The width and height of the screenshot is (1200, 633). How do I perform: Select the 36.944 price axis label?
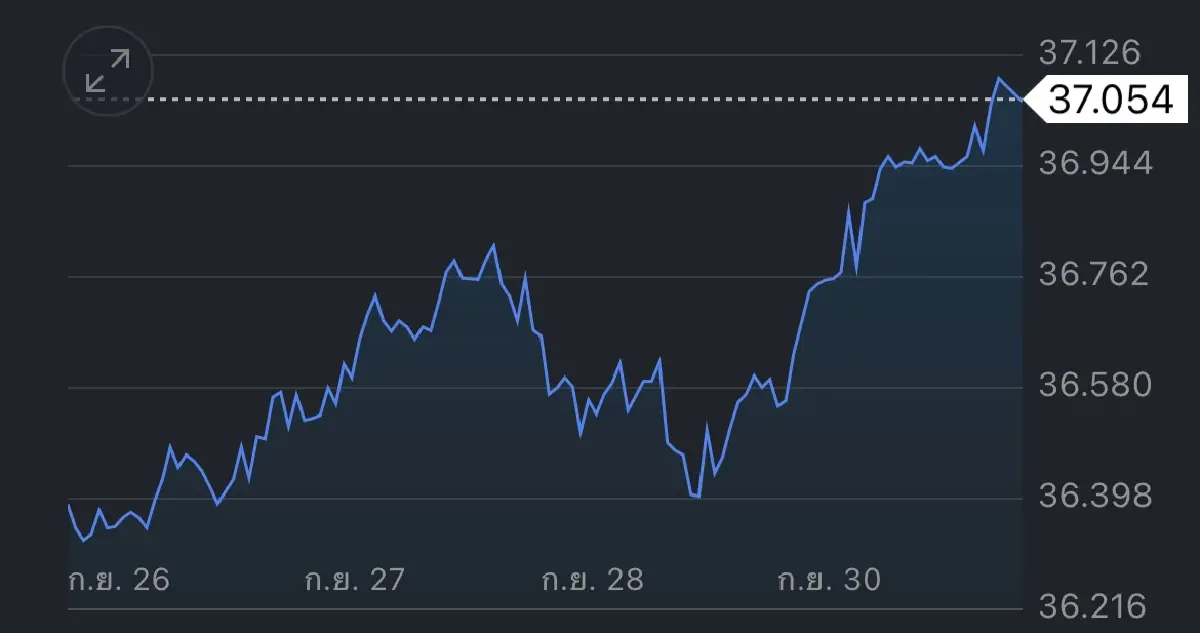(x=1095, y=163)
